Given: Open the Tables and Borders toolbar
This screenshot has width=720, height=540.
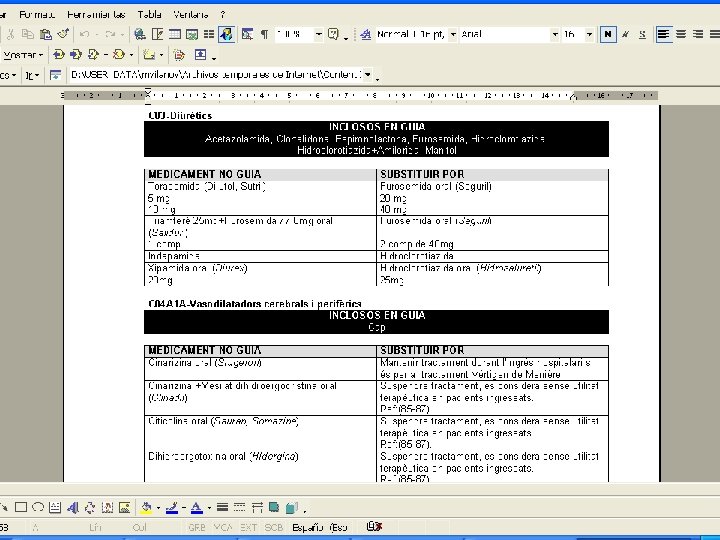Looking at the screenshot, I should click(158, 34).
